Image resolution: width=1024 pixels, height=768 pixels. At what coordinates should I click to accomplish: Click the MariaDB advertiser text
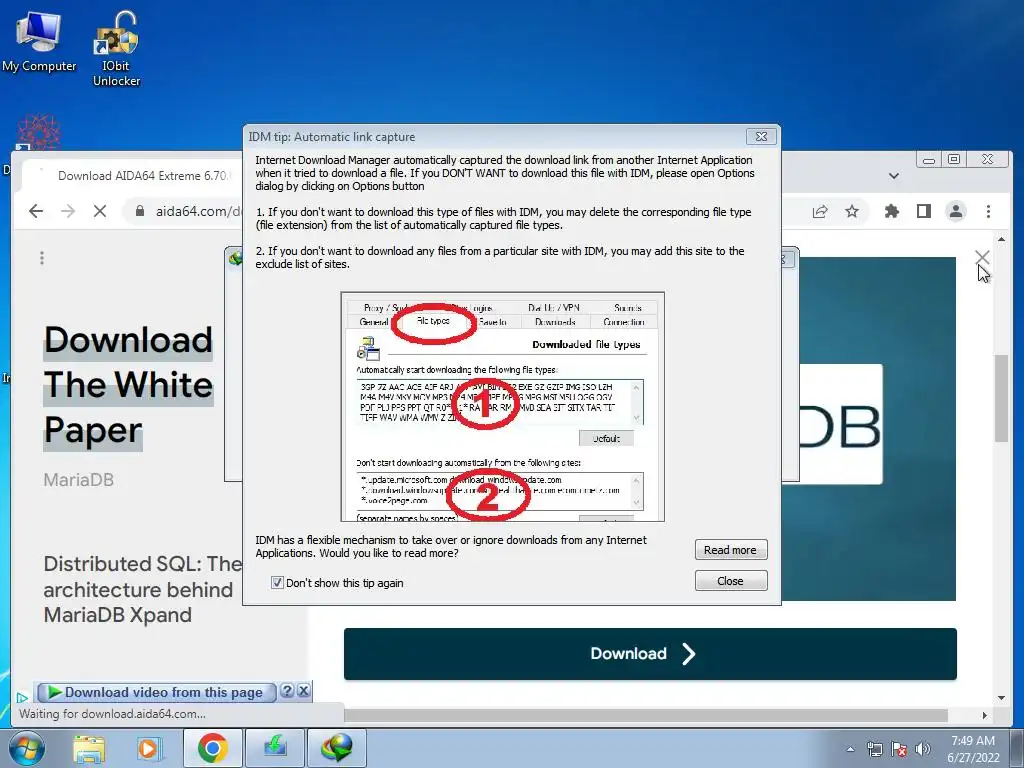coord(78,480)
